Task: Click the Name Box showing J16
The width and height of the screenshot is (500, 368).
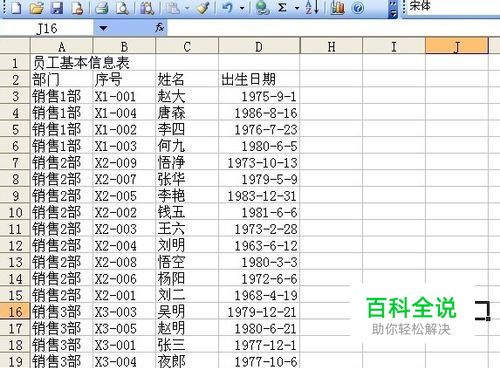Action: (47, 28)
